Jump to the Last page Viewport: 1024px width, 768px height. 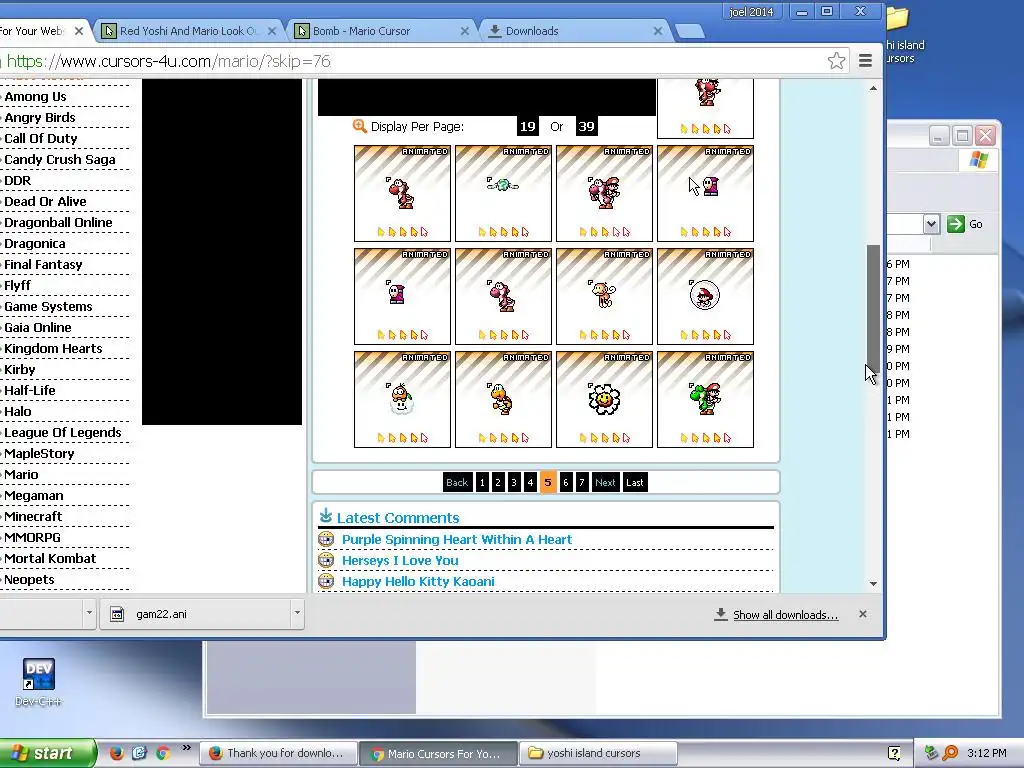635,482
